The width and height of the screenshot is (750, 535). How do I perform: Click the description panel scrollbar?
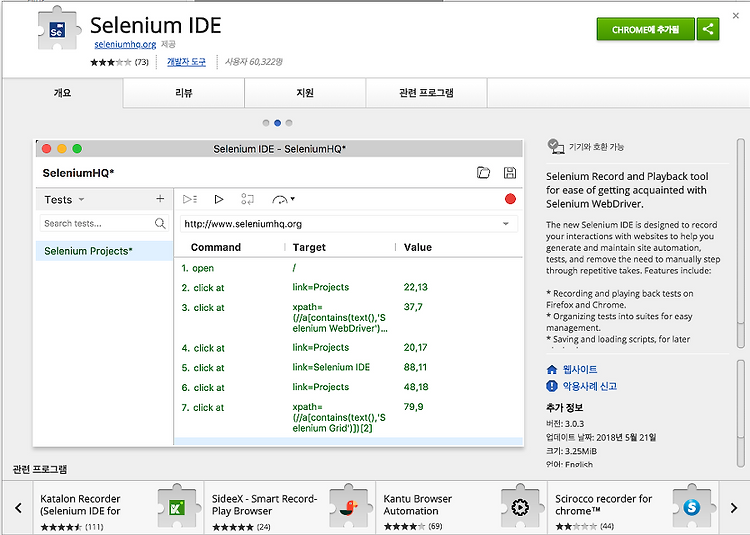[x=741, y=244]
